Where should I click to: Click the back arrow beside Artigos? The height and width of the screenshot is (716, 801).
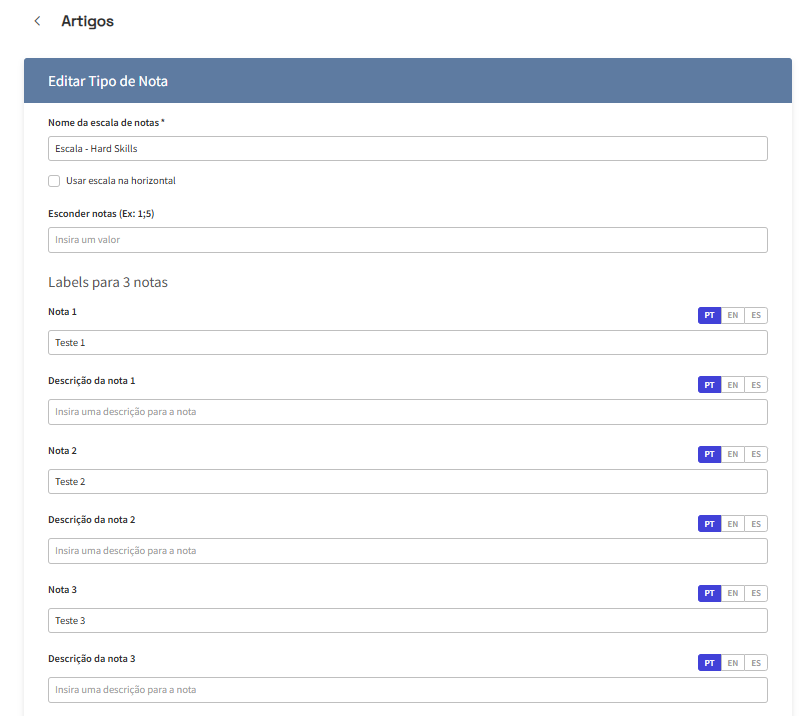point(37,21)
